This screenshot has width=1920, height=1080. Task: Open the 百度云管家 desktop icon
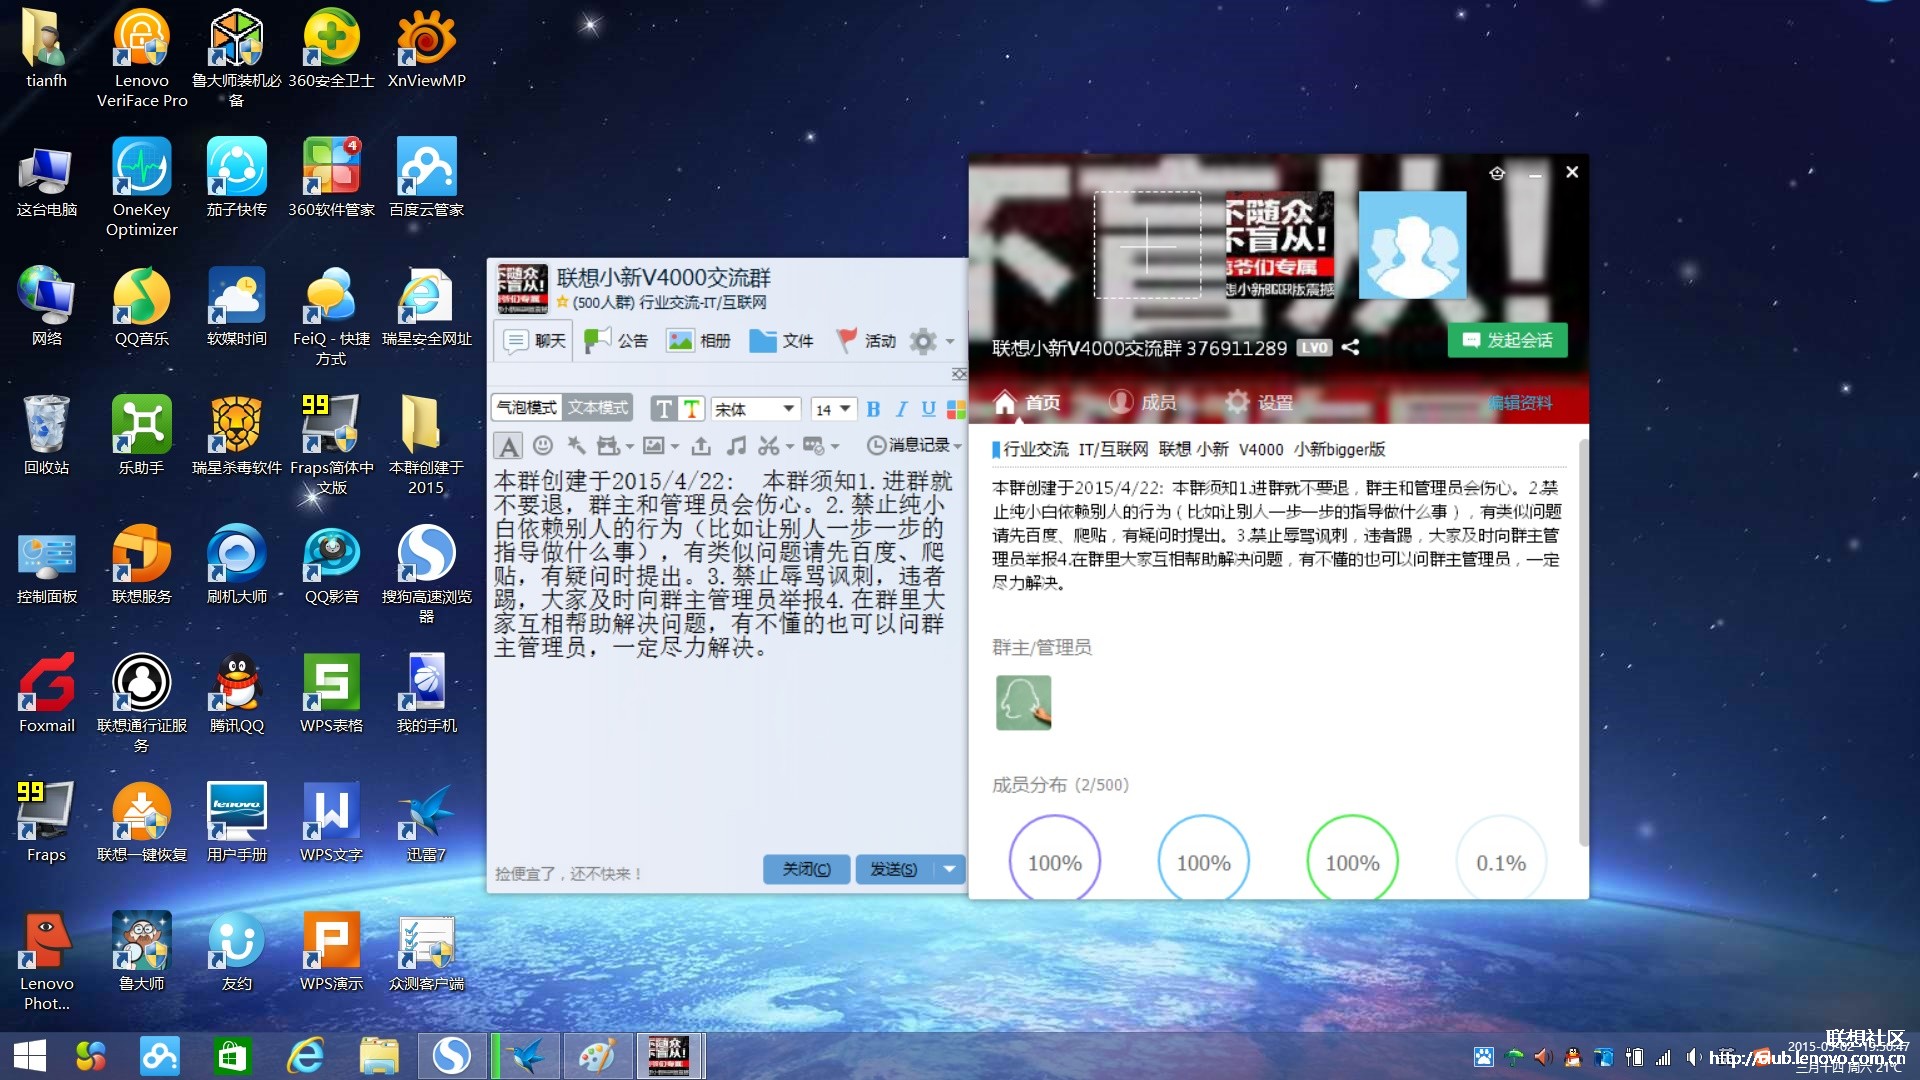(427, 177)
